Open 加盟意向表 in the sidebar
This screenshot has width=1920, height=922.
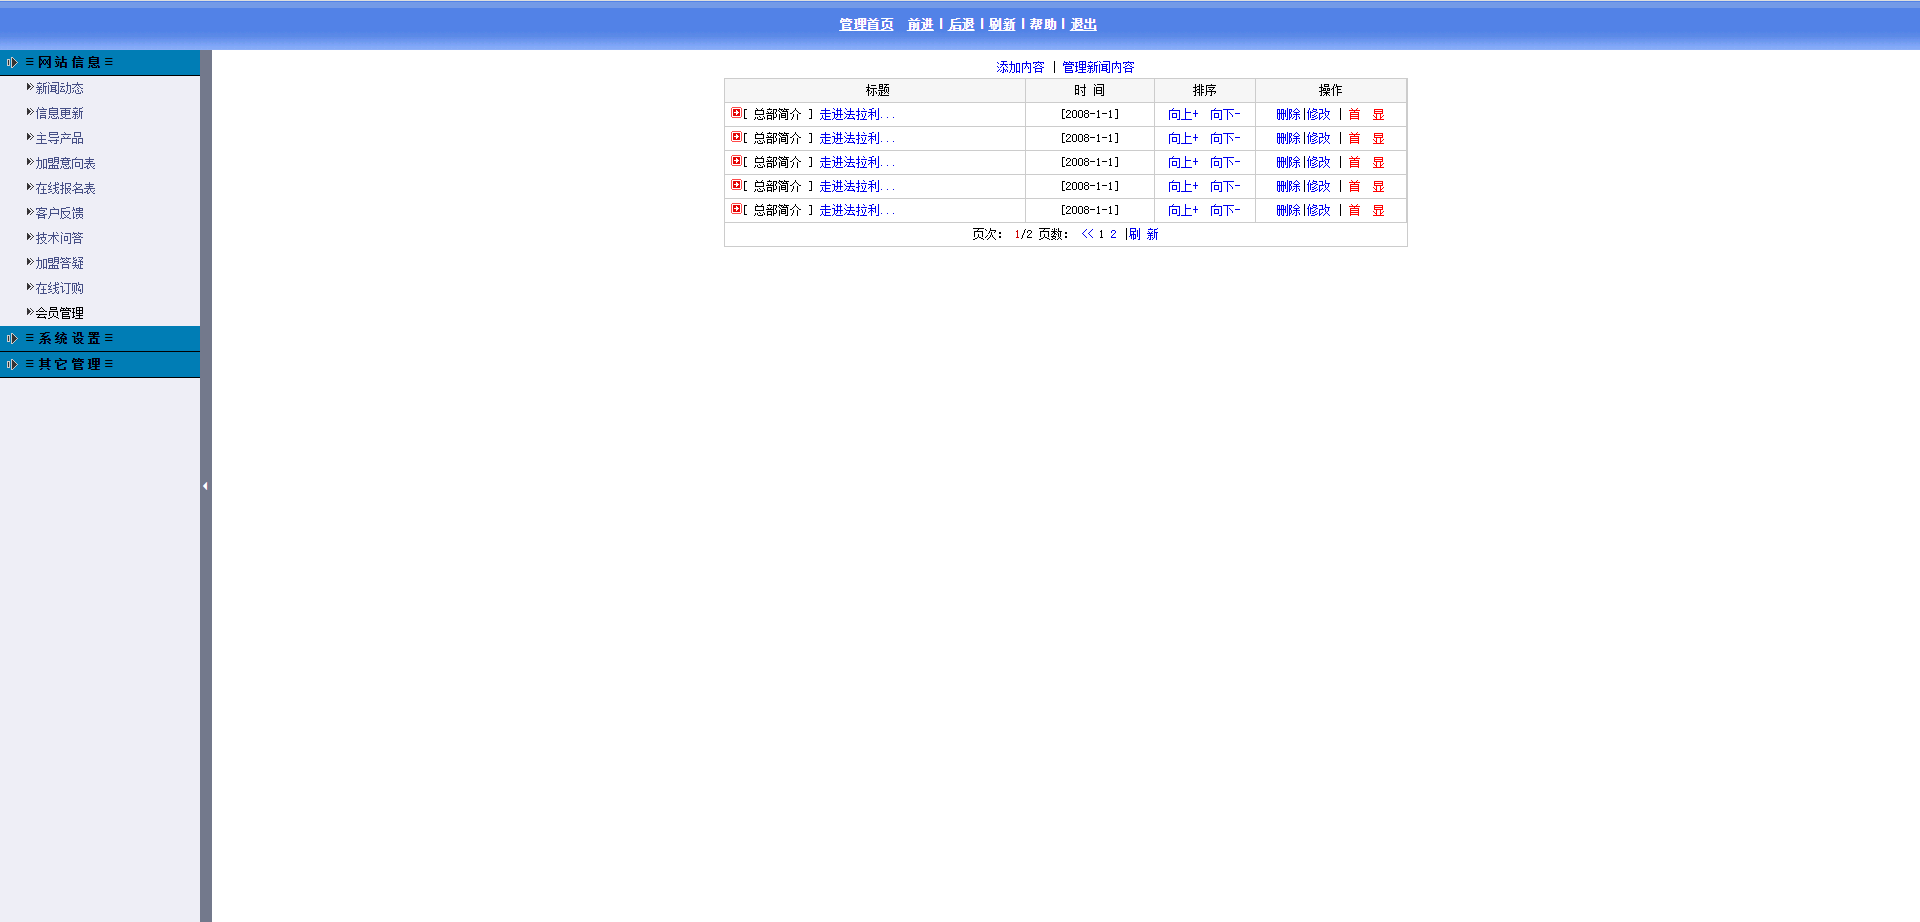coord(66,163)
